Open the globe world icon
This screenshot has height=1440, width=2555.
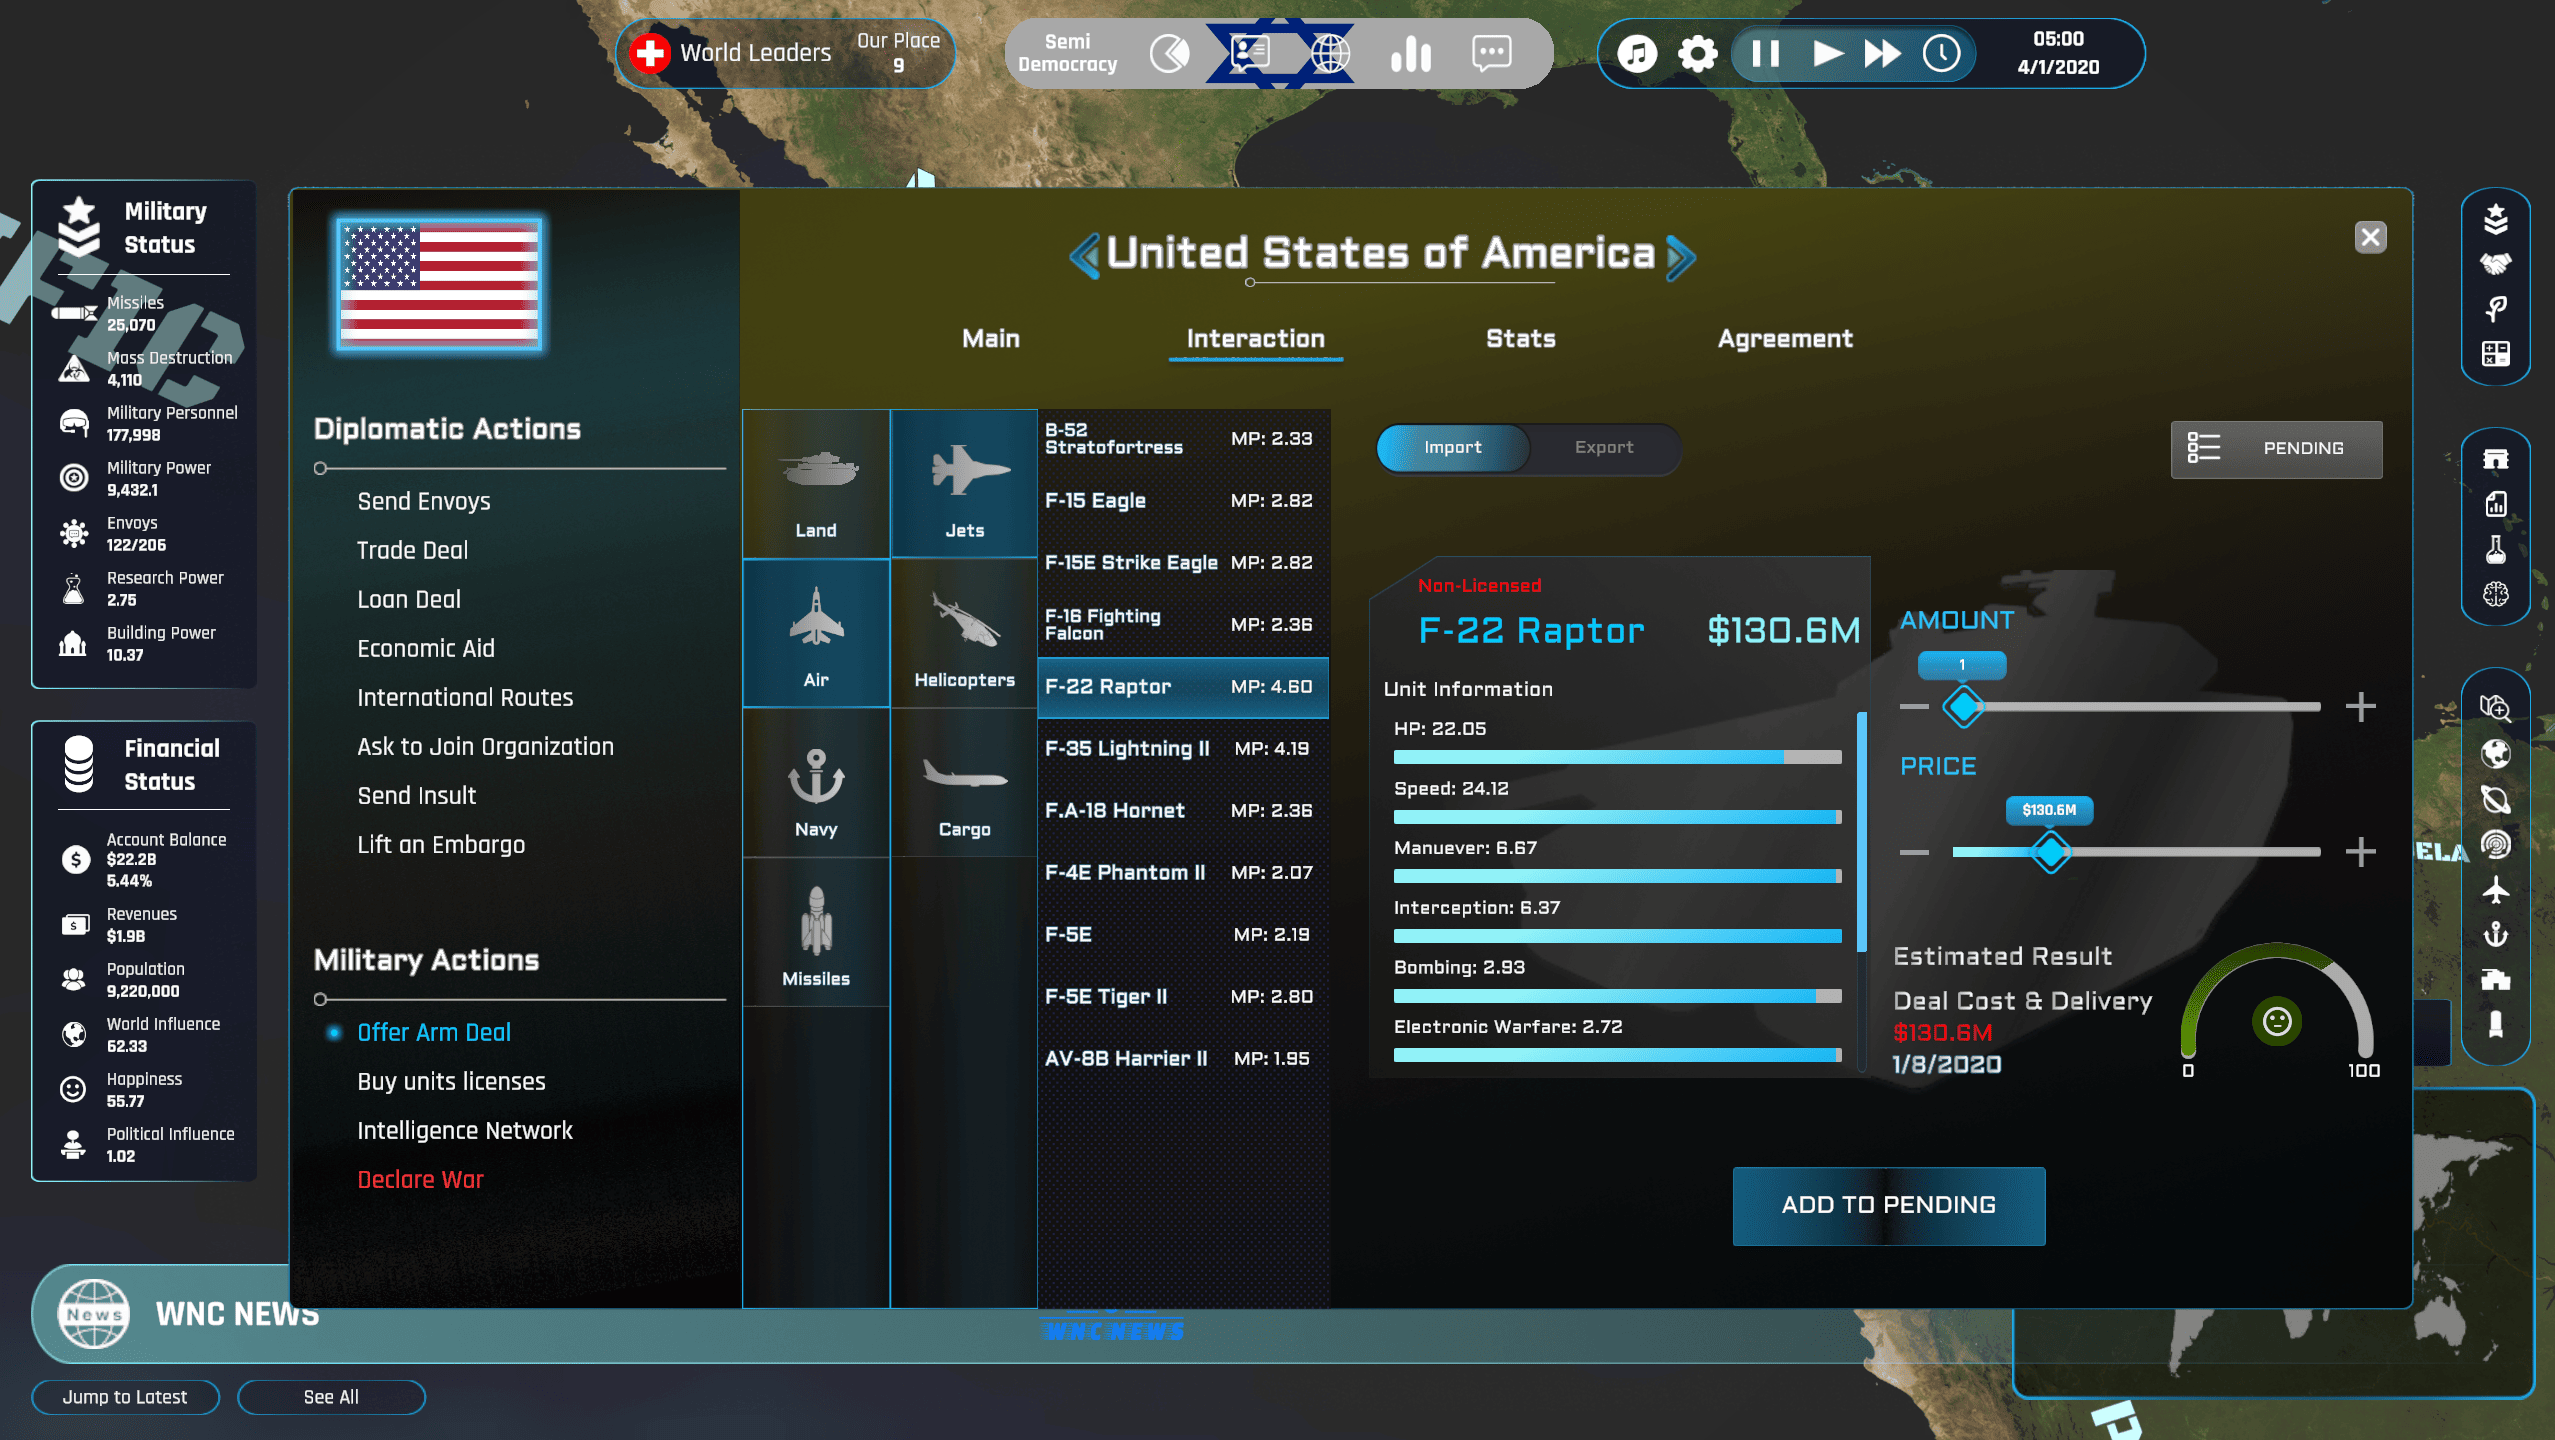click(1330, 53)
